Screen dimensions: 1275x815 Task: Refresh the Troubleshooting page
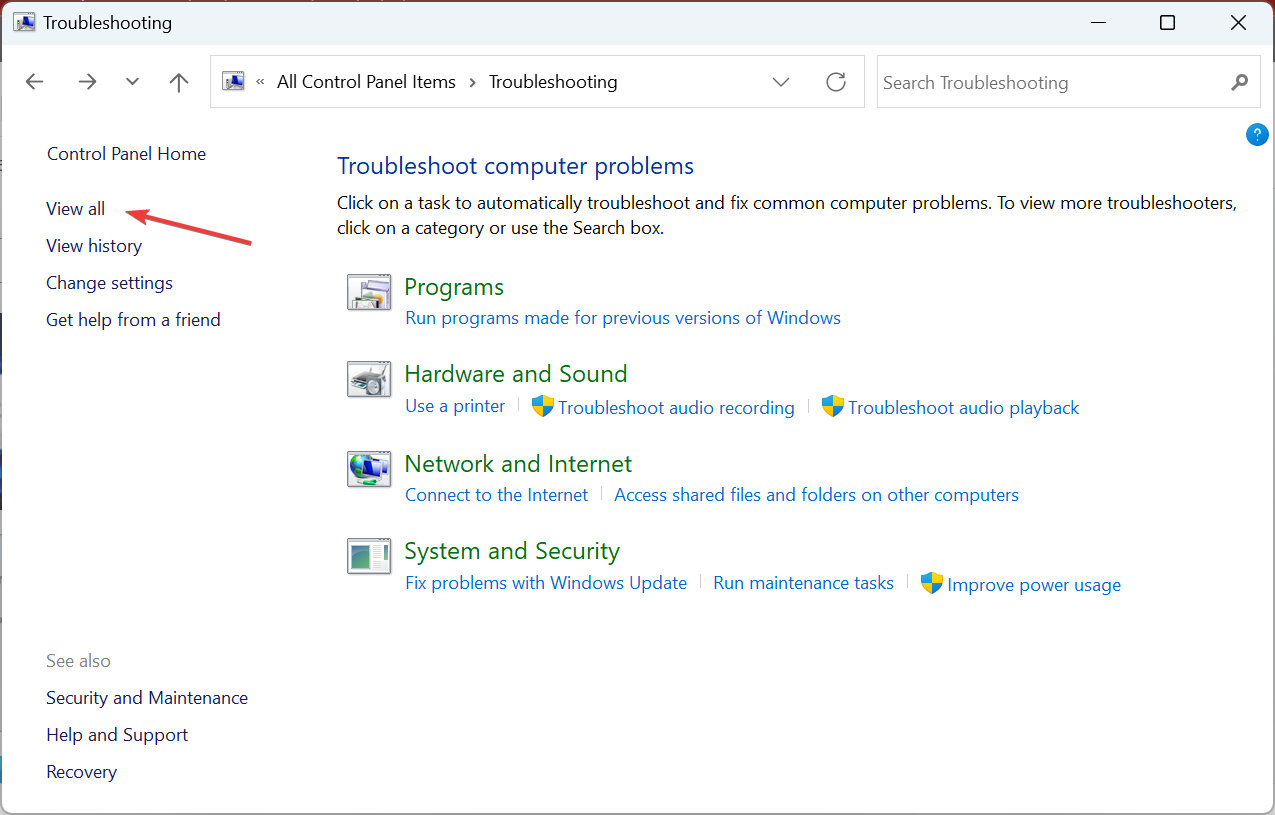[836, 82]
